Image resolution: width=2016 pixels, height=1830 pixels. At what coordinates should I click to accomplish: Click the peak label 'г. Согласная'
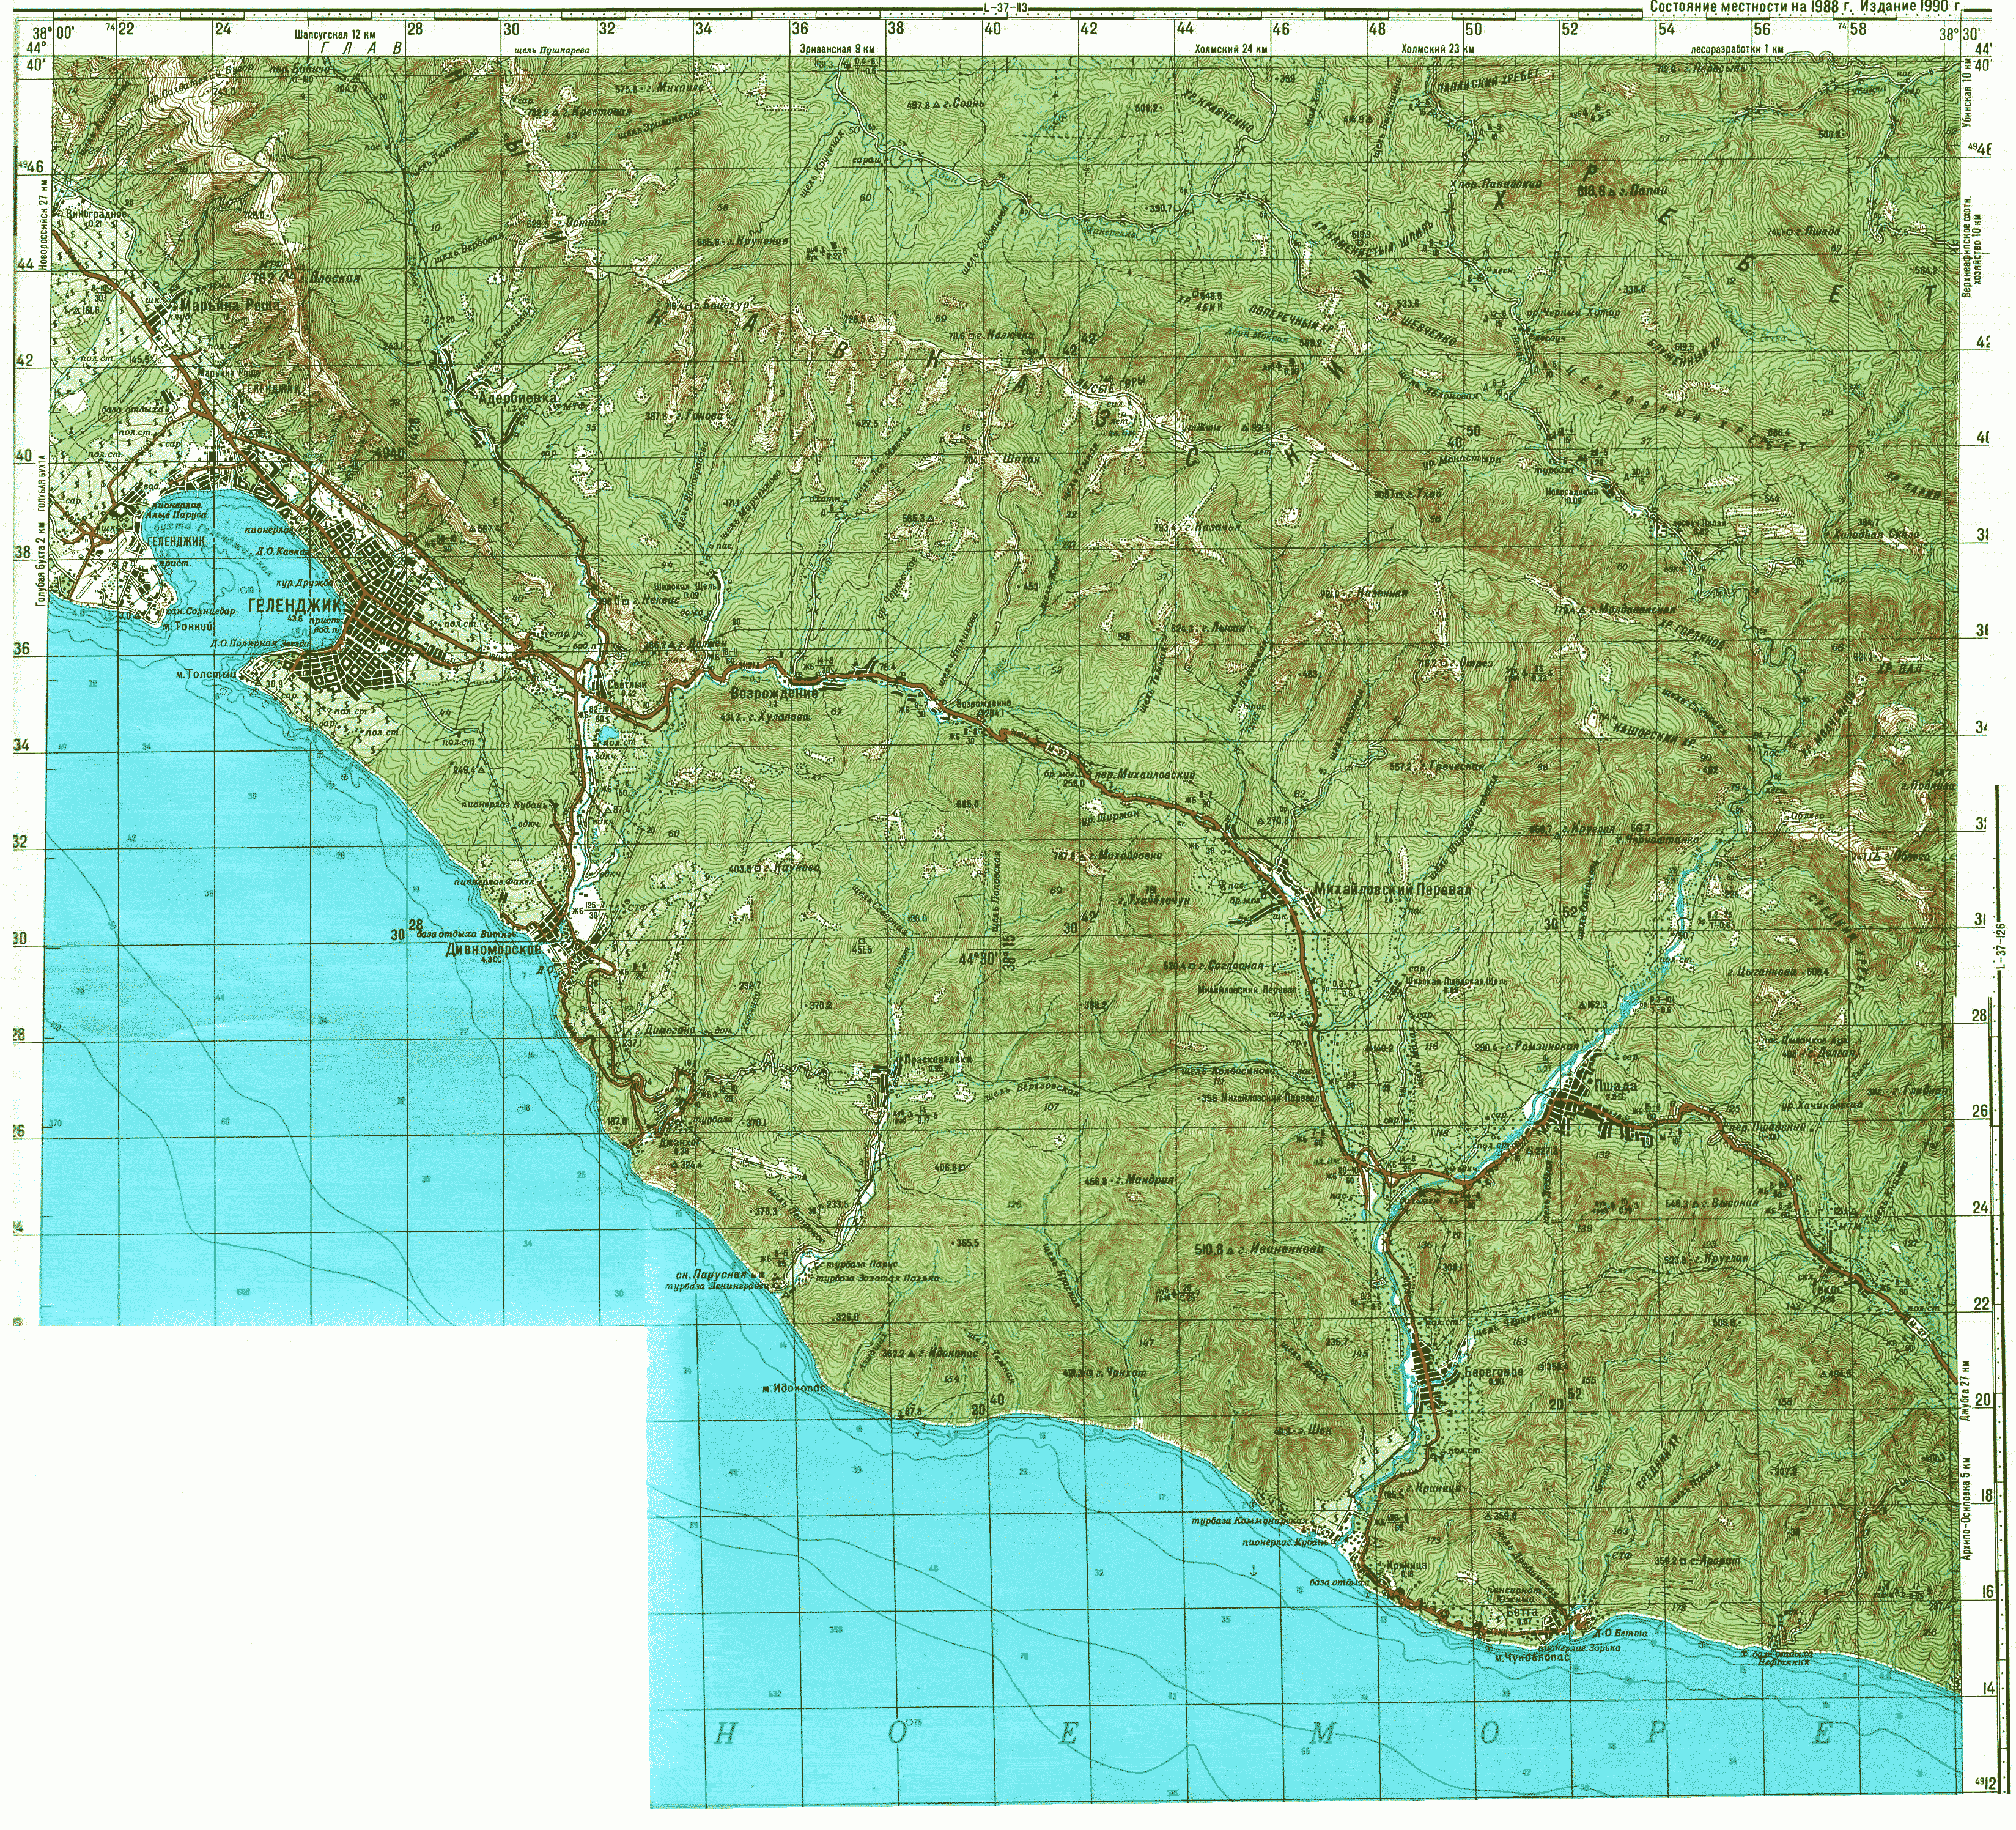click(x=1232, y=966)
